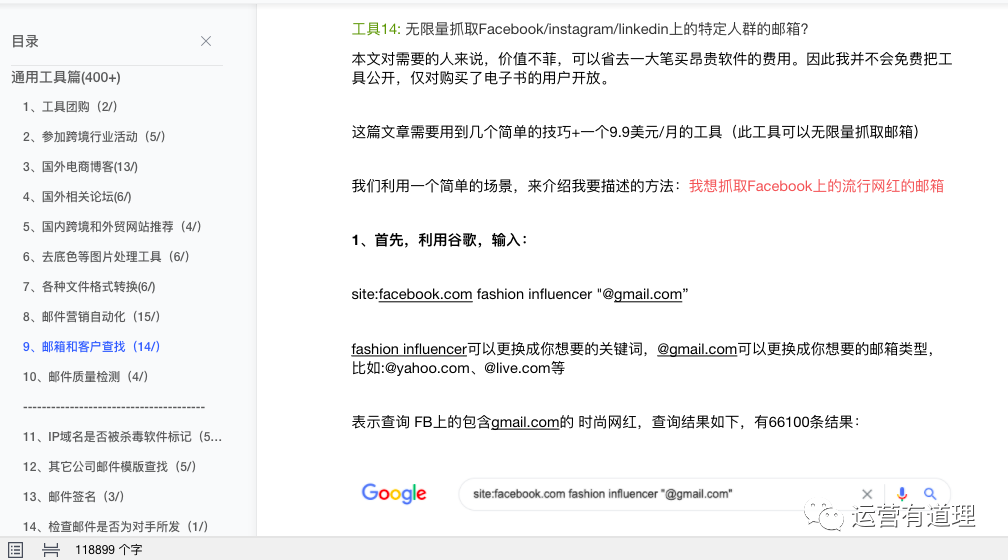Click inside the Google search input field
1008x560 pixels.
650,494
